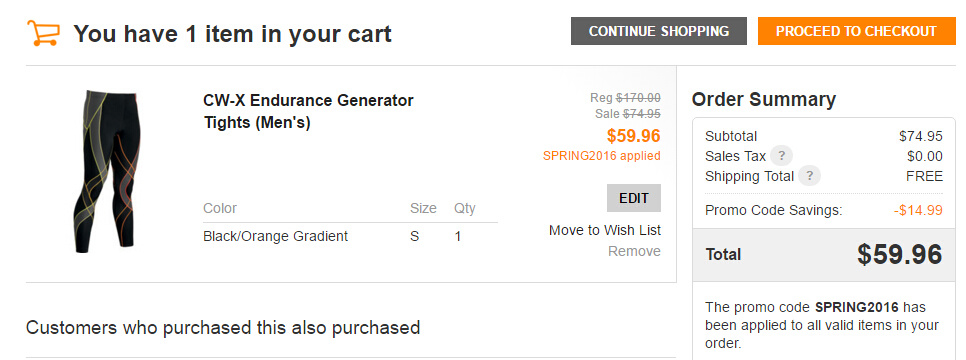This screenshot has width=966, height=360.
Task: Click the Order Summary heading
Action: [x=763, y=99]
